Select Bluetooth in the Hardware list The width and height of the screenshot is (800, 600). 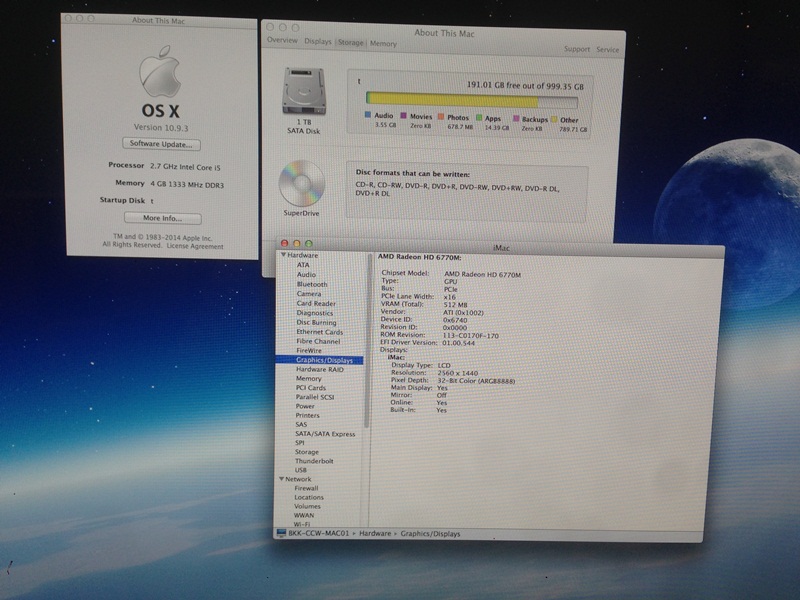(312, 284)
